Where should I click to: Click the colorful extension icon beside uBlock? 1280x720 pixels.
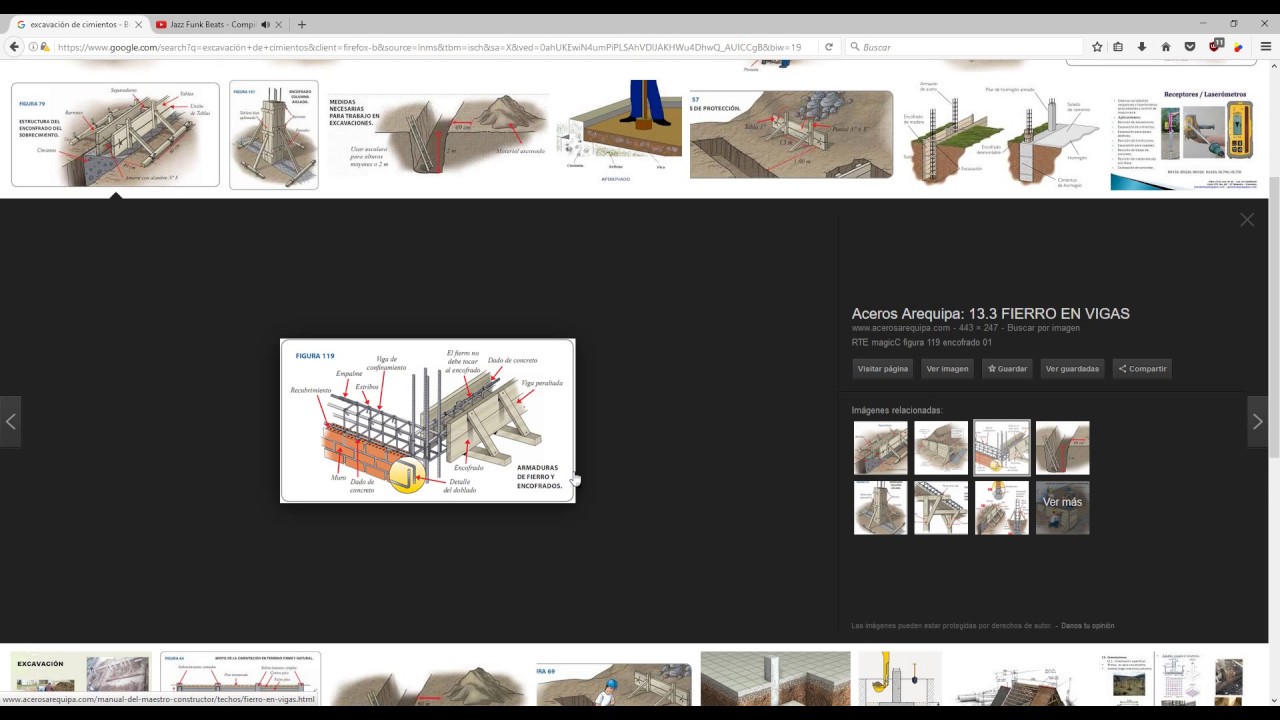coord(1238,47)
